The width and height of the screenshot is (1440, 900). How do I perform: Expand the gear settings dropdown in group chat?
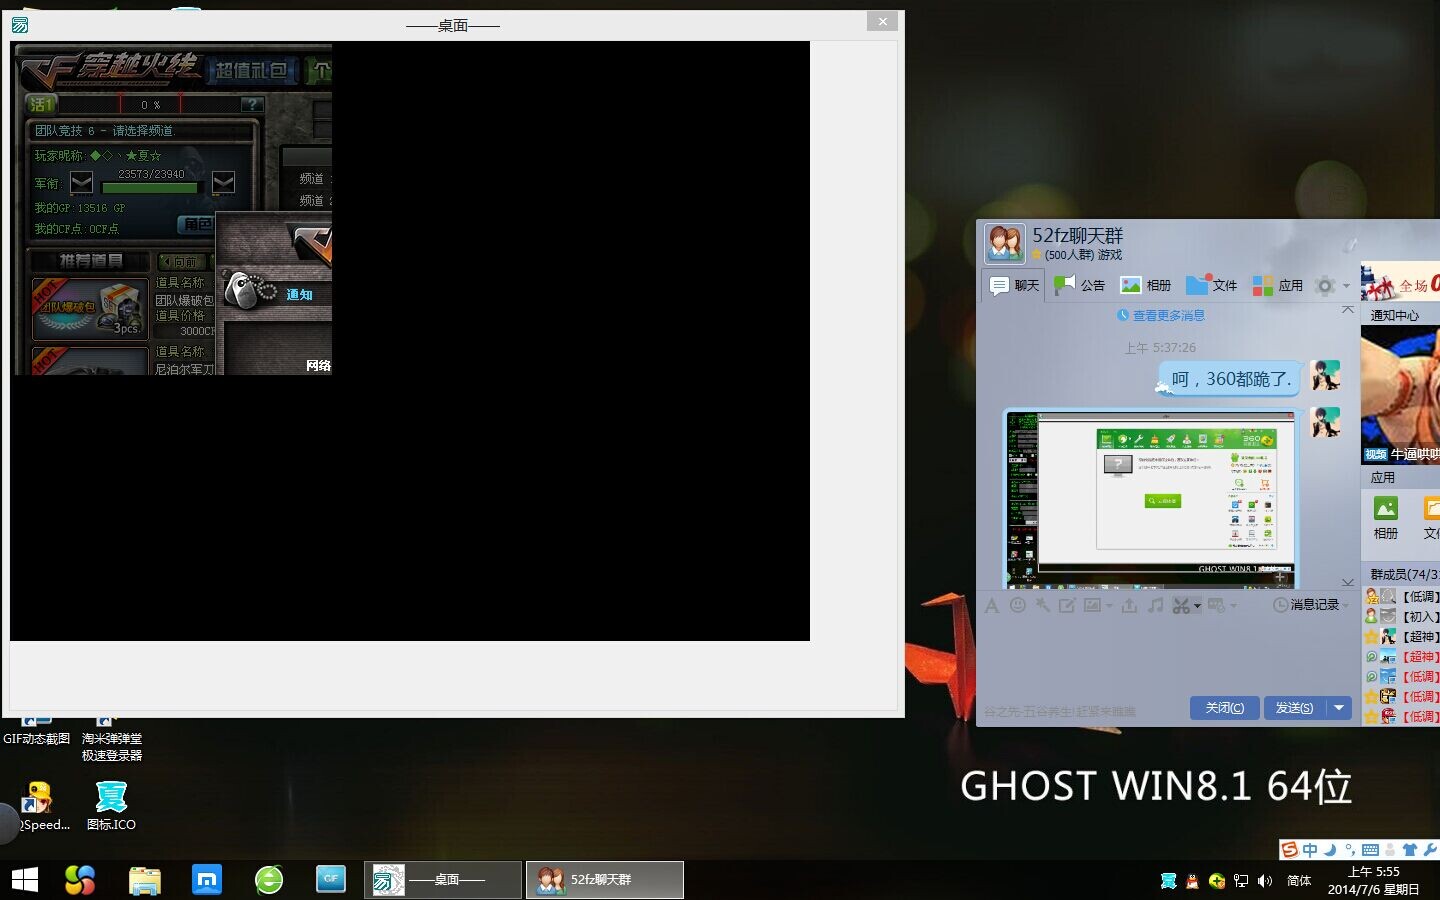1331,286
